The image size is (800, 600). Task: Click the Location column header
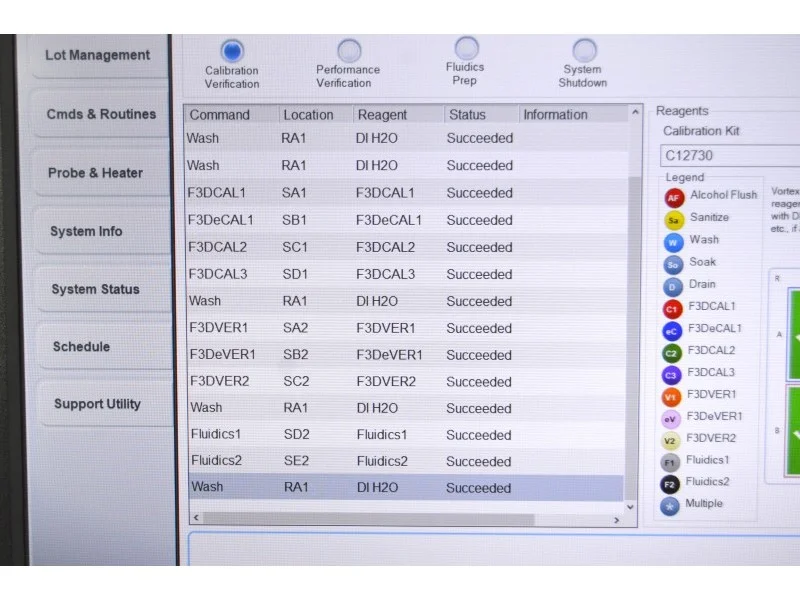(316, 114)
